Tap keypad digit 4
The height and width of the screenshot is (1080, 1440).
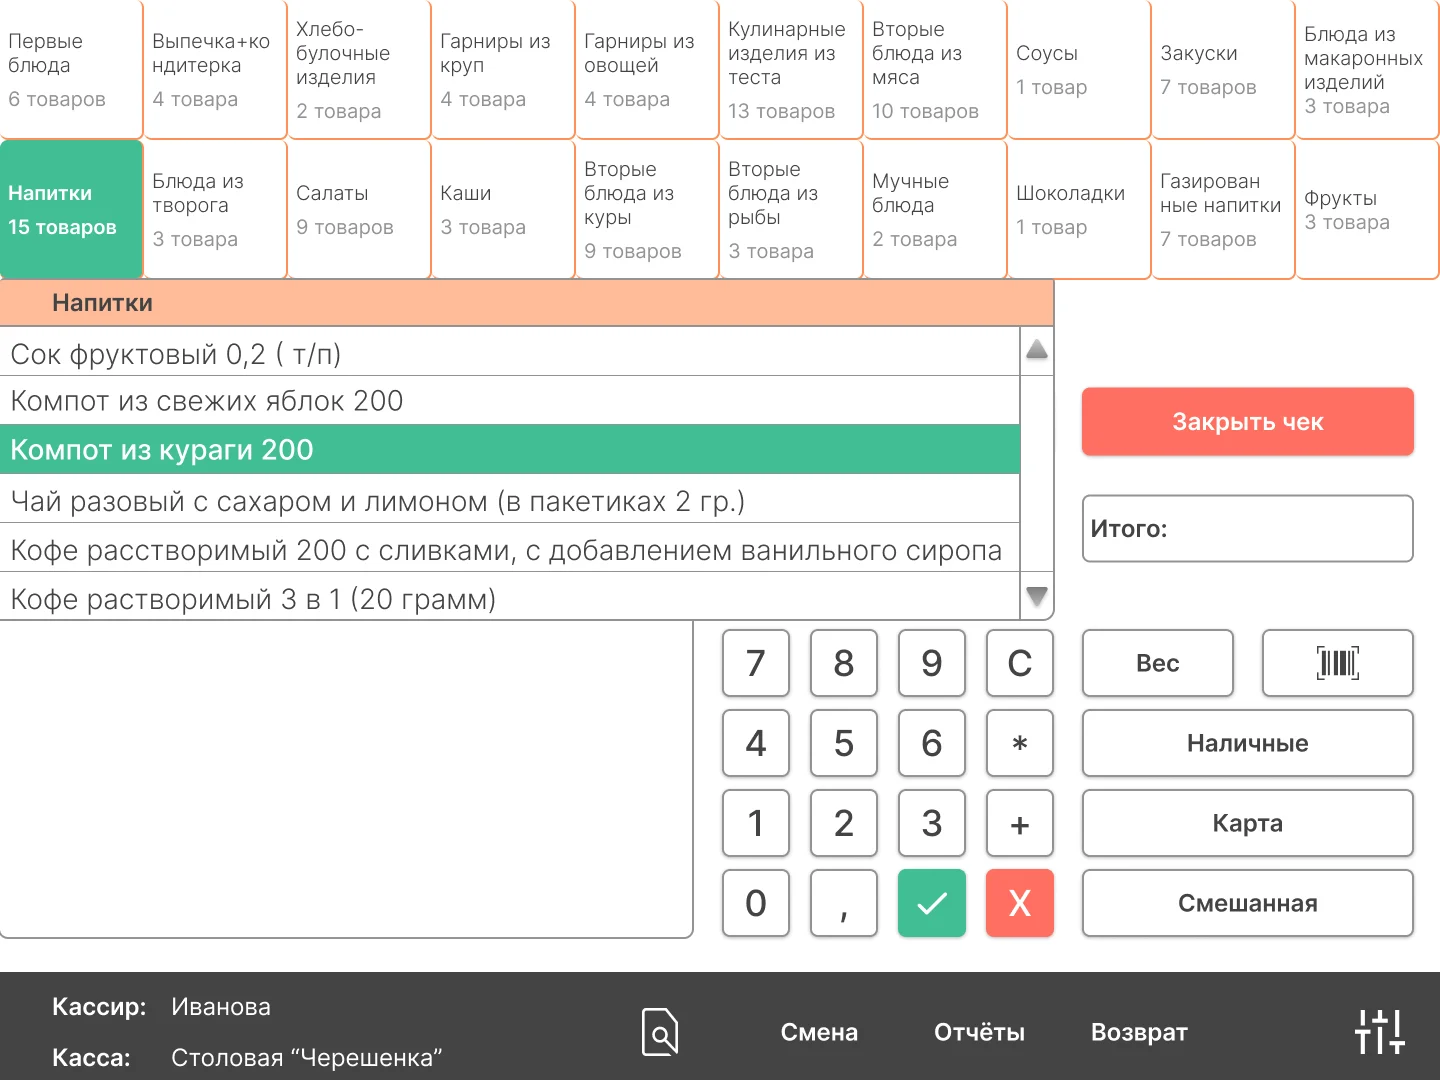pos(756,743)
